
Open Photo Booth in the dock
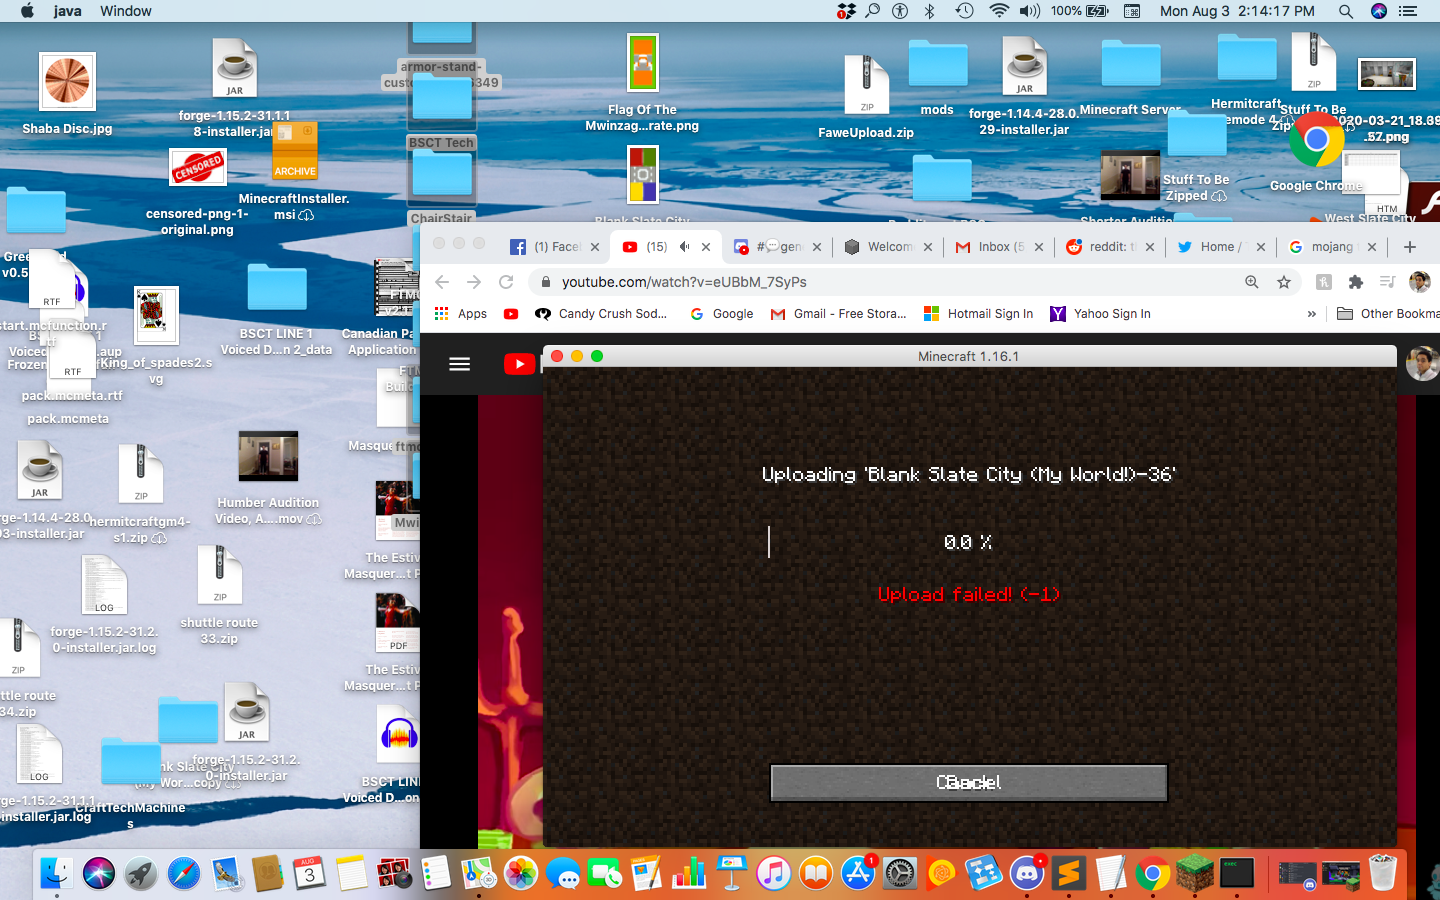click(x=394, y=873)
